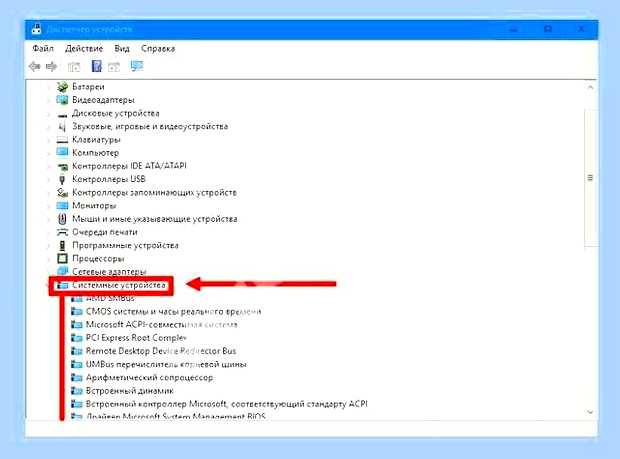Select Видеоадаптеры in the device tree
This screenshot has width=620, height=459.
[x=103, y=100]
